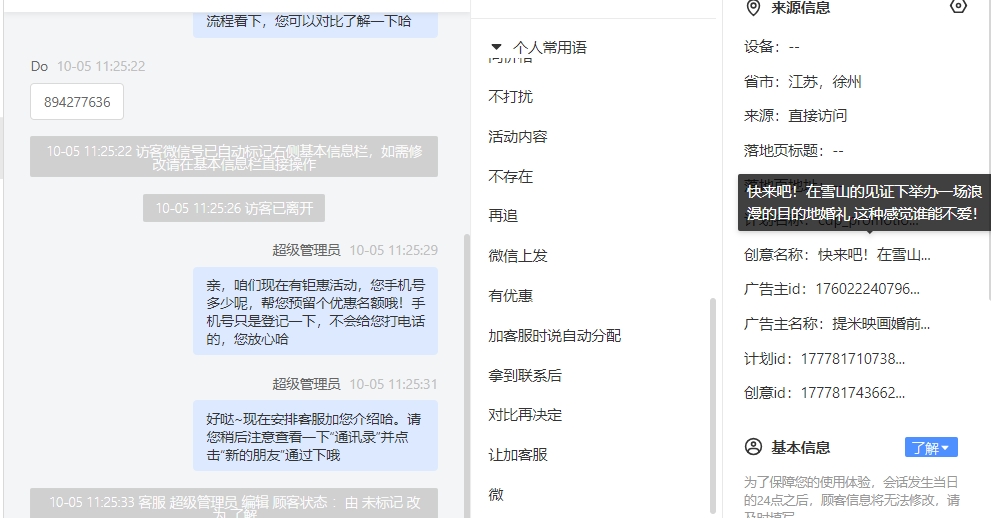Select the quick phrase 活动内容
This screenshot has width=991, height=518.
[x=518, y=136]
